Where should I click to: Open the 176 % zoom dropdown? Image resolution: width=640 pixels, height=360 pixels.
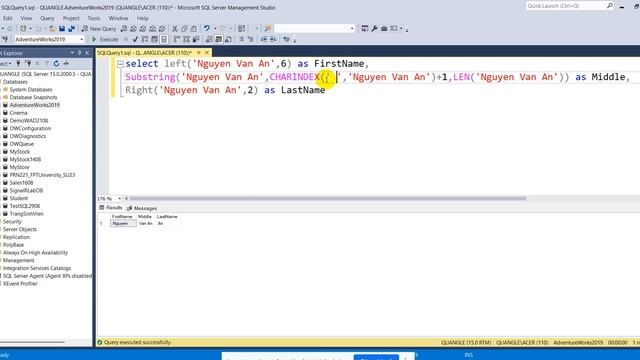(119, 198)
